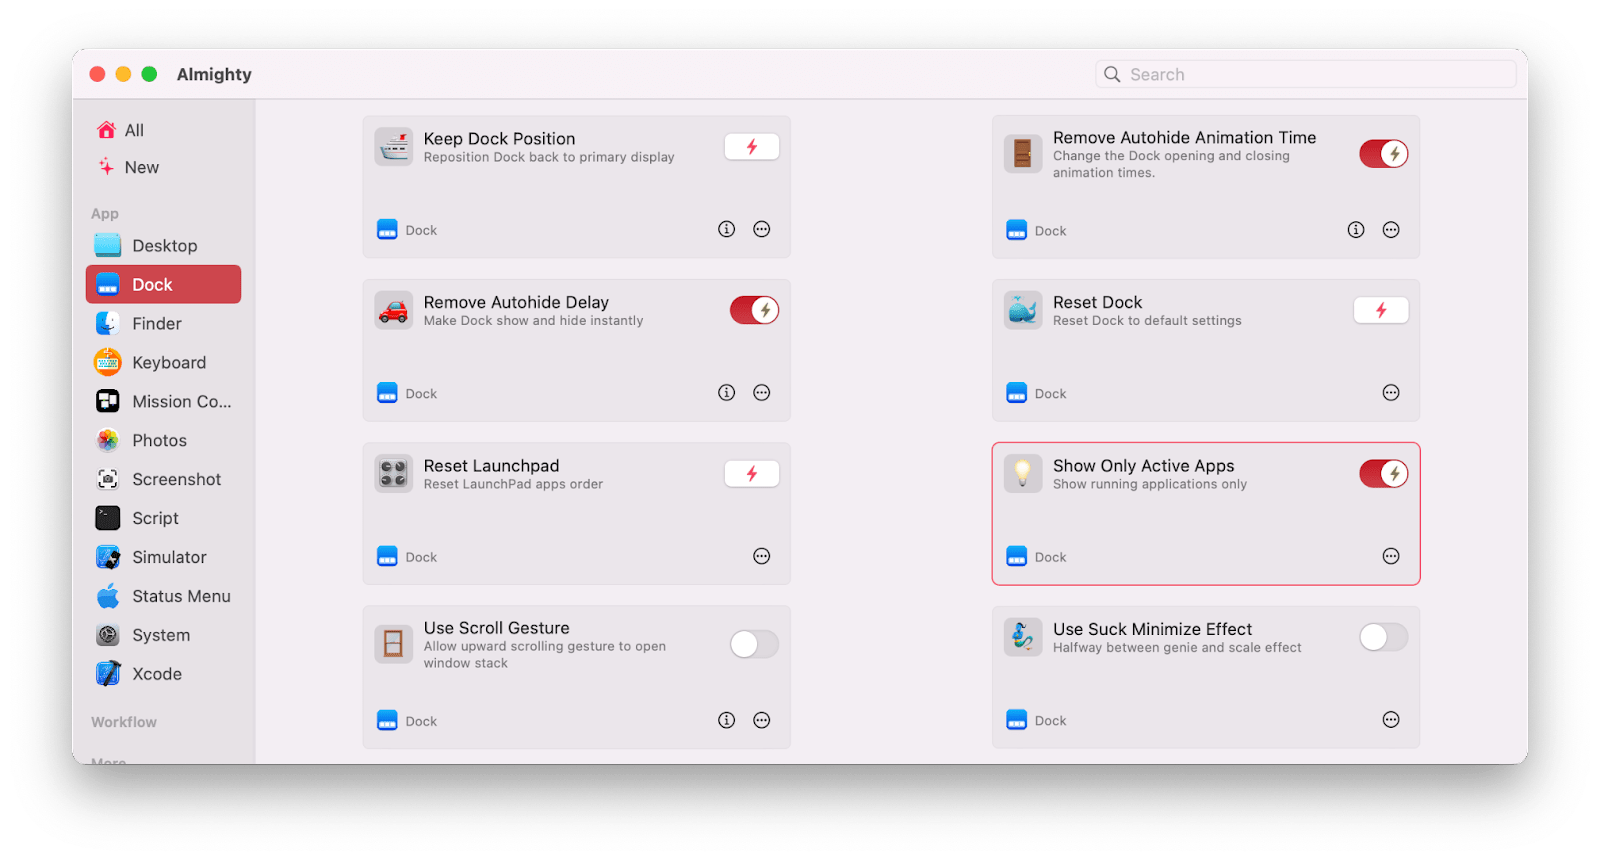1600x860 pixels.
Task: Click the Dock tag on Remove Autohide Delay card
Action: [407, 393]
